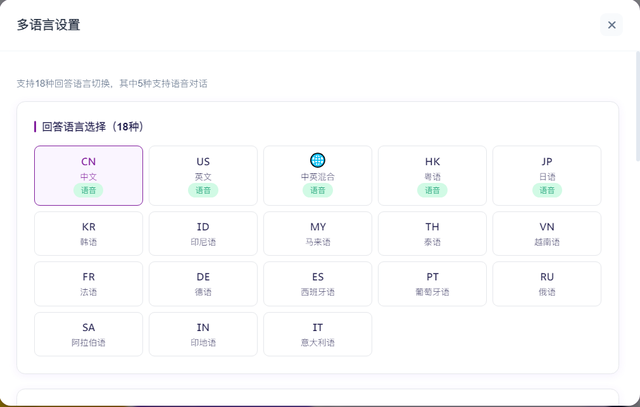Select ID Indonesian language option
The image size is (640, 407).
coord(203,233)
